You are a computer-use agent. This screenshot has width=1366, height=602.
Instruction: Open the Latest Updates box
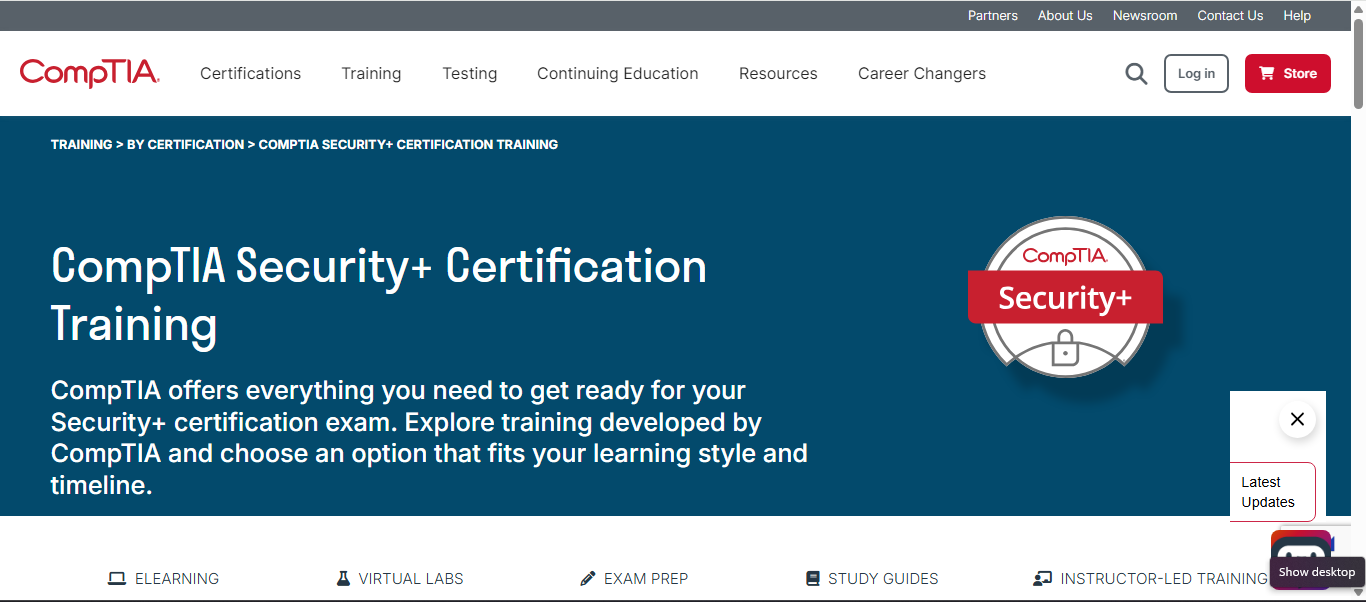pyautogui.click(x=1273, y=492)
